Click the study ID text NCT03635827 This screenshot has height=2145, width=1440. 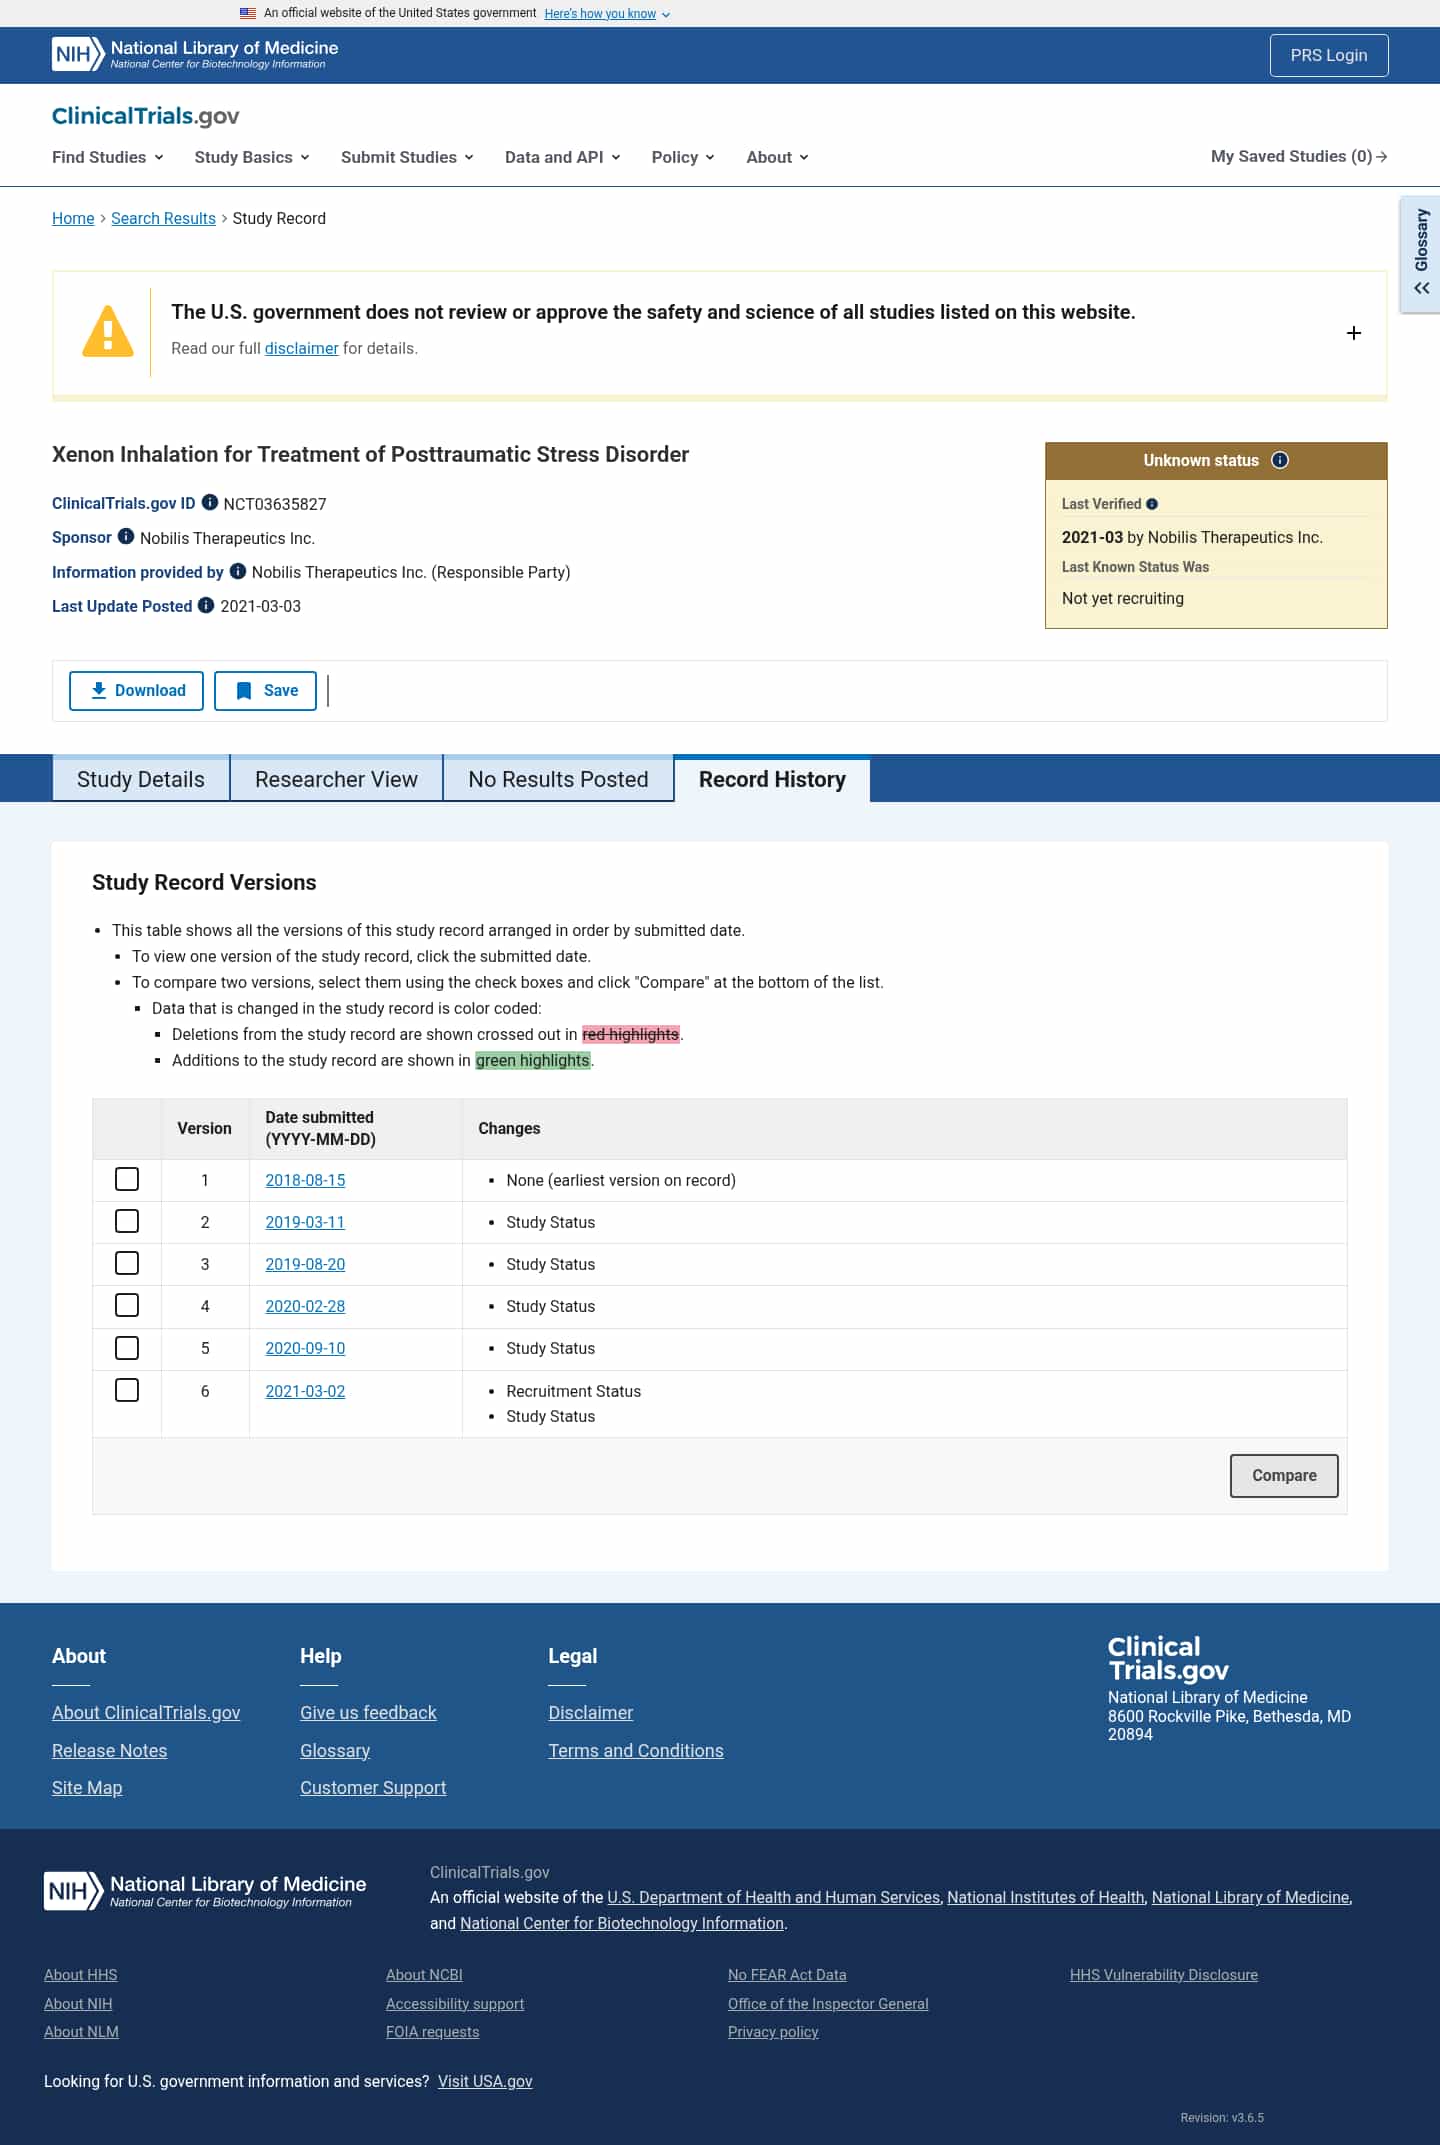[275, 504]
